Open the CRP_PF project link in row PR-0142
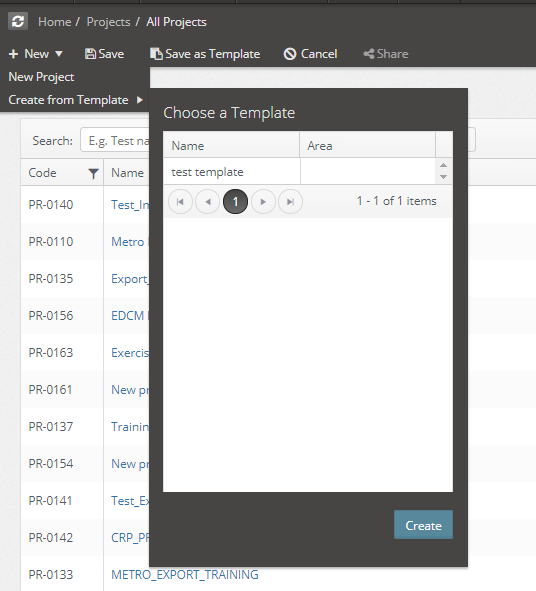Viewport: 536px width, 591px height. (130, 537)
